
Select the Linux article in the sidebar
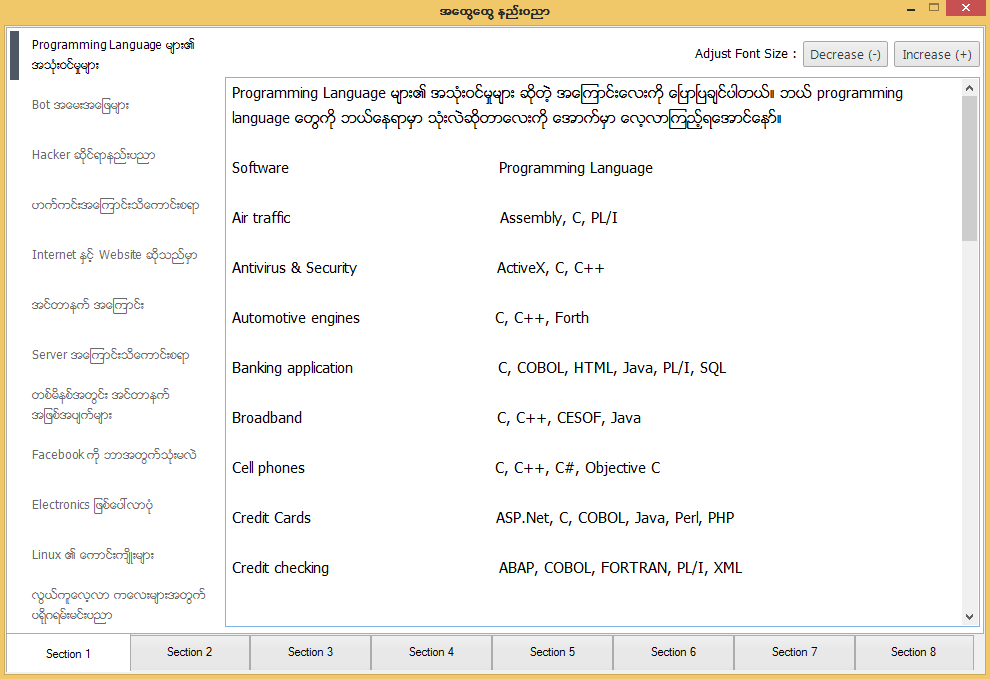[x=93, y=555]
